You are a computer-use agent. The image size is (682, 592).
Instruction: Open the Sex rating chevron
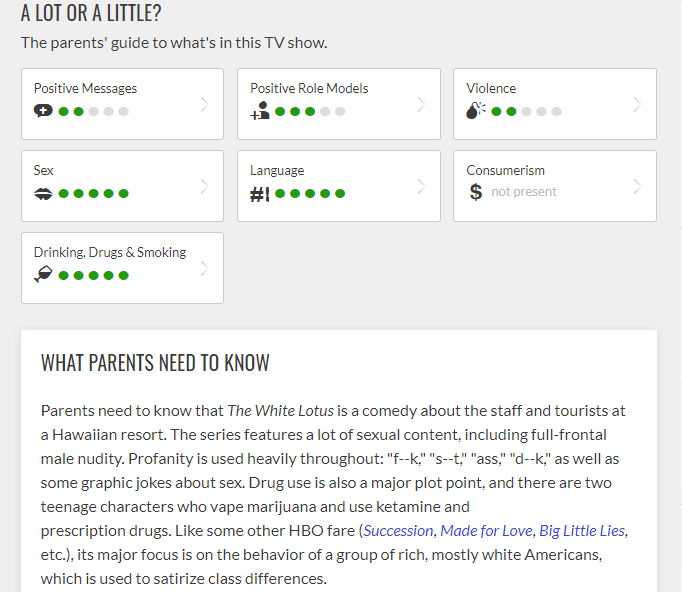(x=204, y=187)
